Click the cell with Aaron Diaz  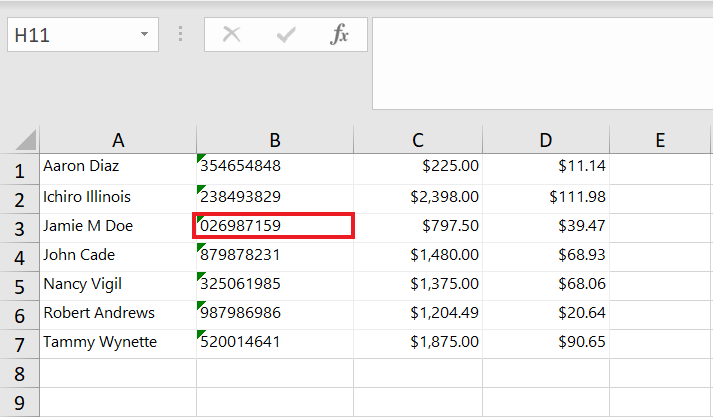pyautogui.click(x=118, y=166)
